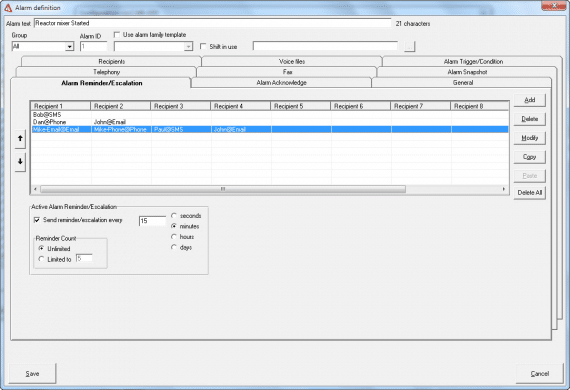
Task: Toggle the Shift in use checkbox
Action: (203, 46)
